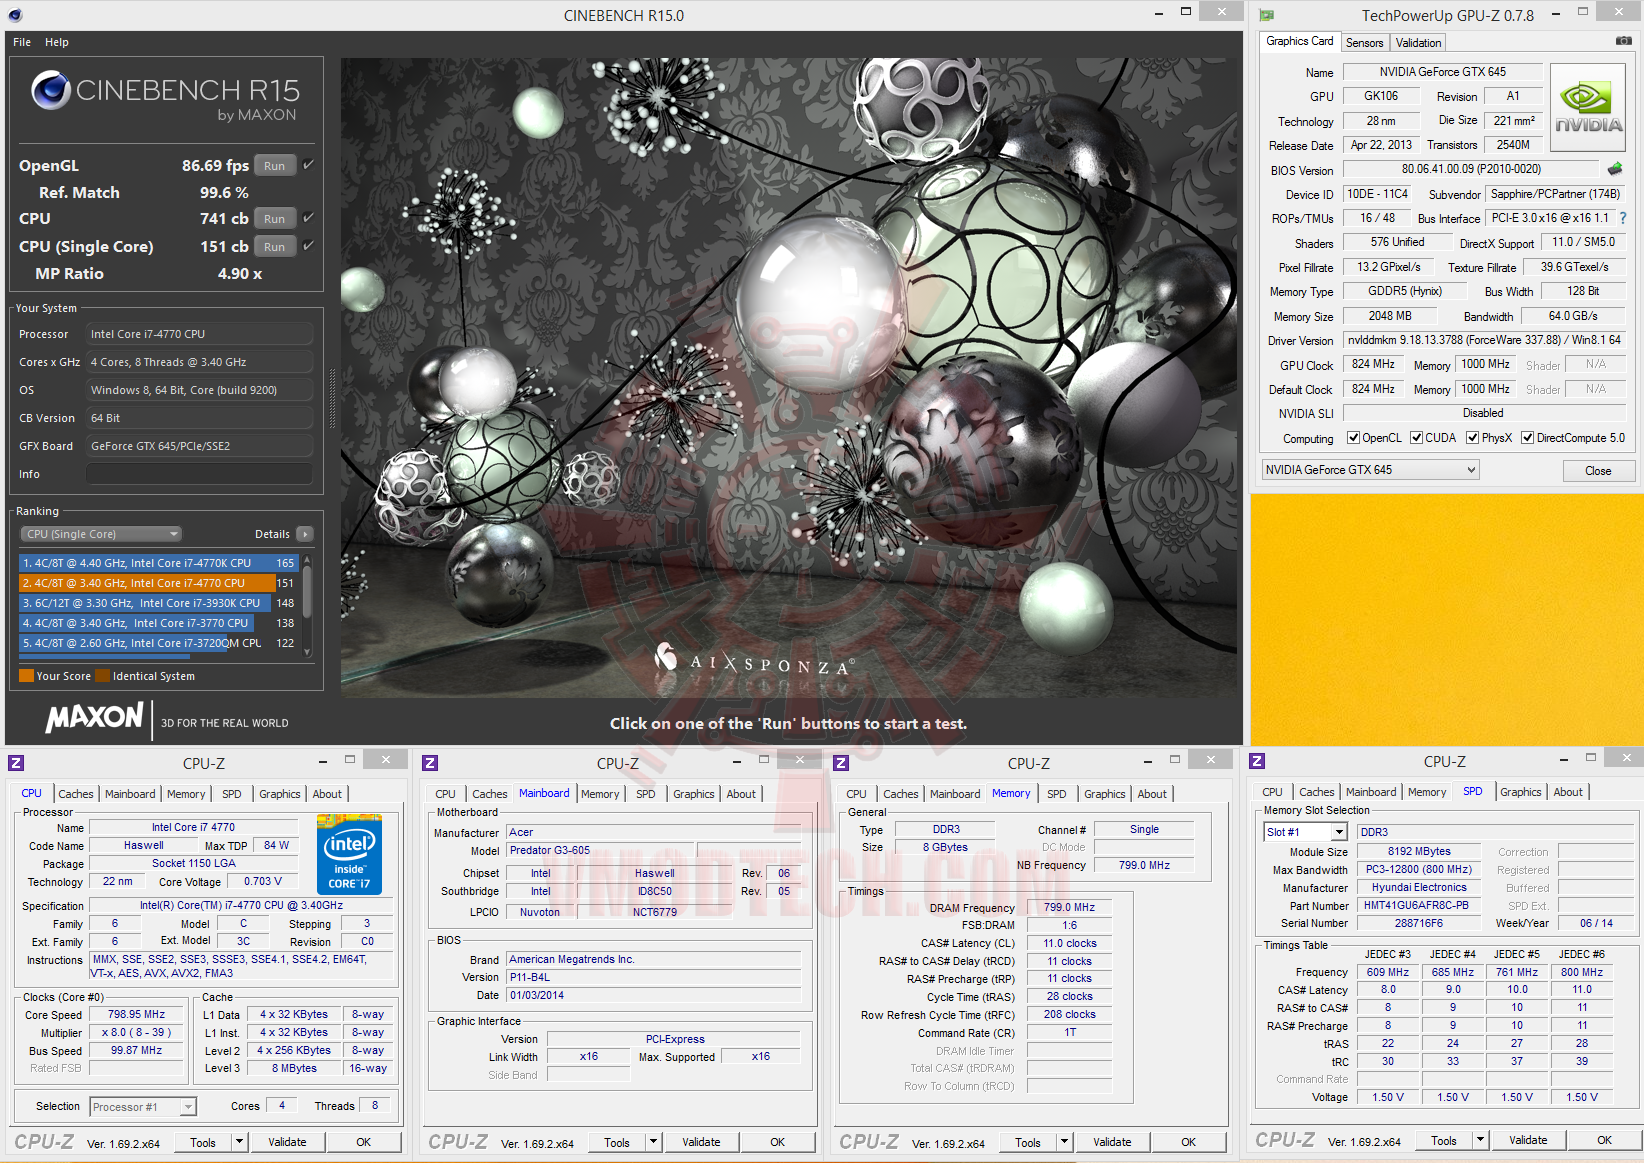
Task: Toggle the CPU Single Core test checkmark
Action: pos(308,246)
